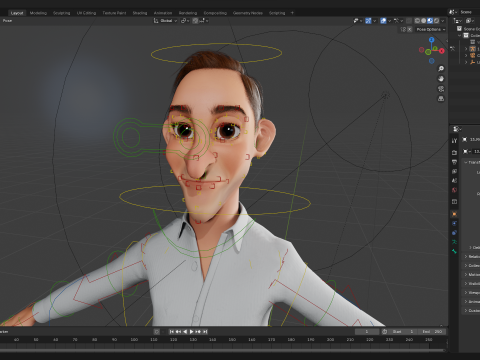The width and height of the screenshot is (480, 360).
Task: Click the current frame number field
Action: [x=367, y=332]
